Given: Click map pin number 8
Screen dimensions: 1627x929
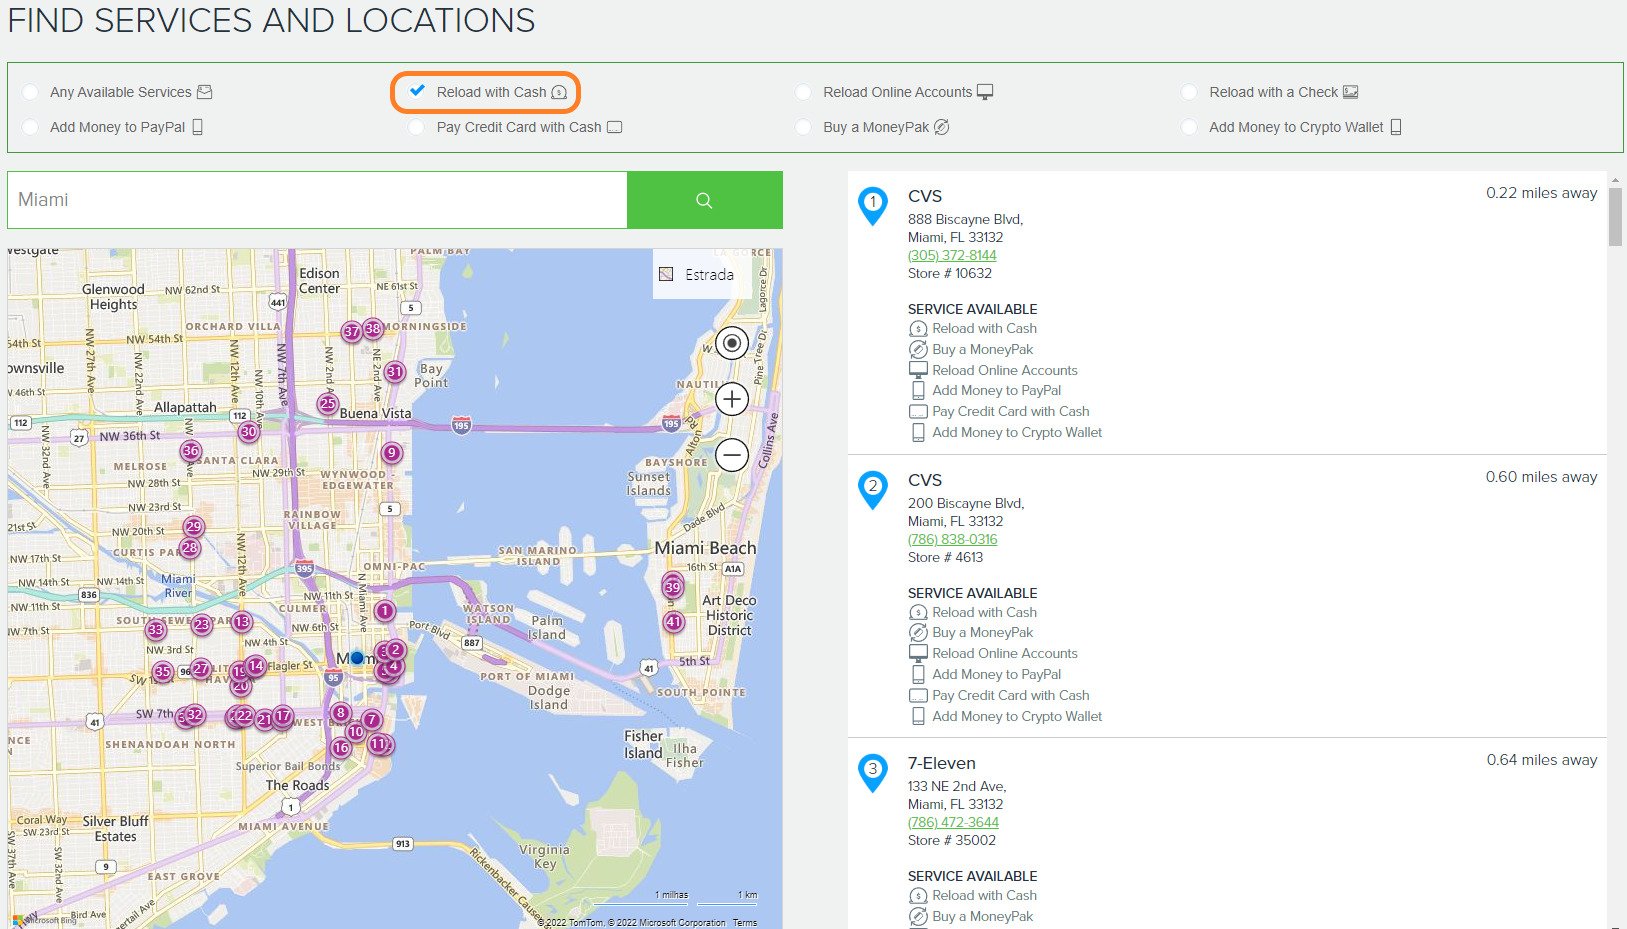Looking at the screenshot, I should tap(341, 713).
